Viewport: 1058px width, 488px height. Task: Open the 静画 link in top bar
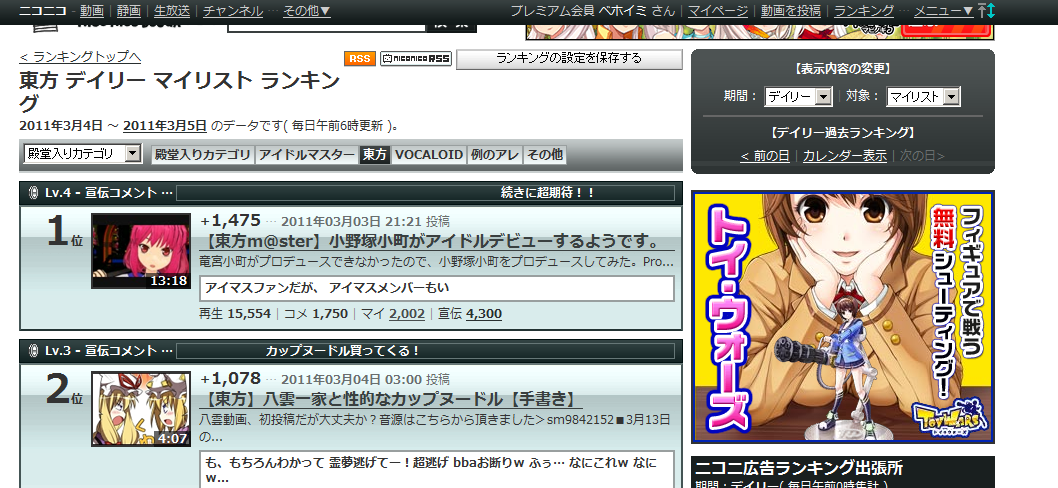coord(129,11)
